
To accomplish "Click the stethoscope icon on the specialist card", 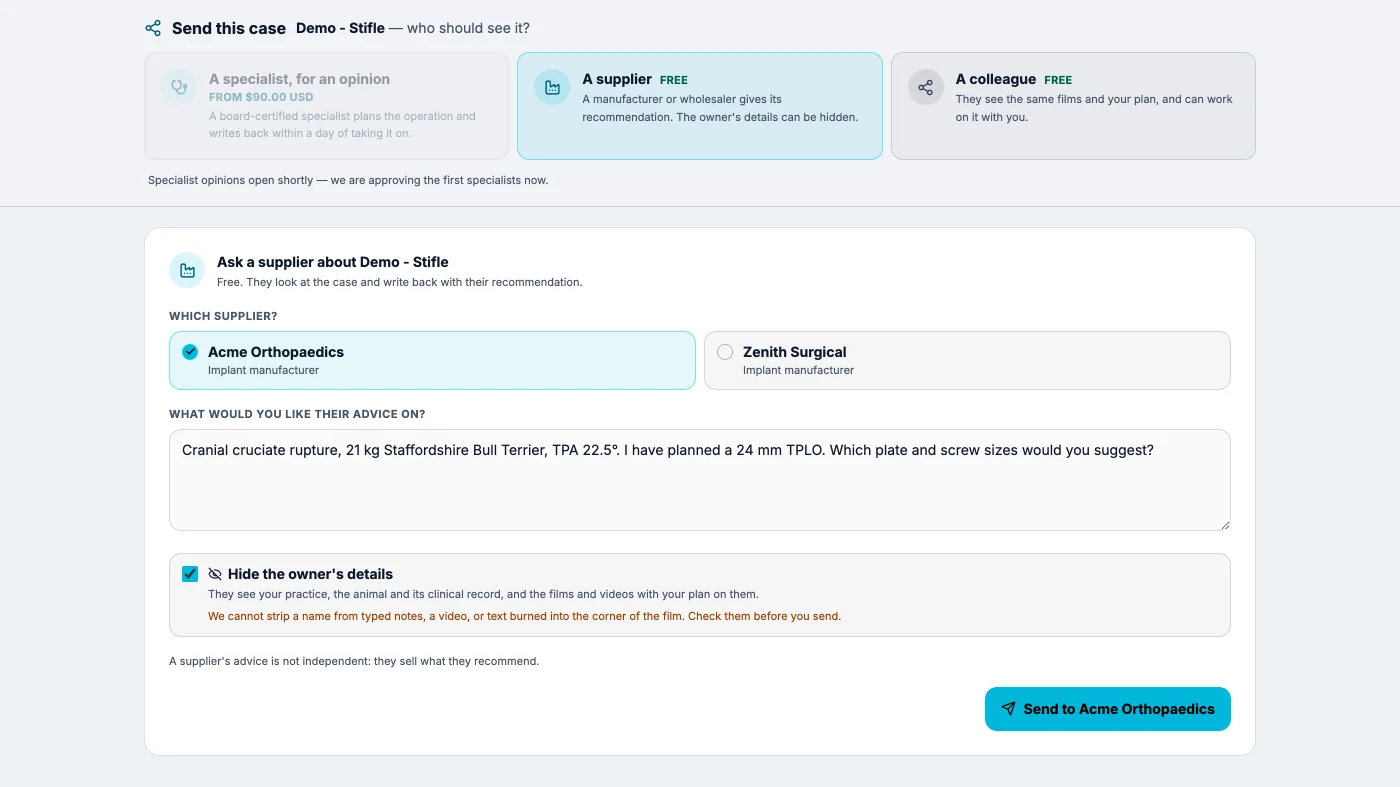I will tap(179, 87).
